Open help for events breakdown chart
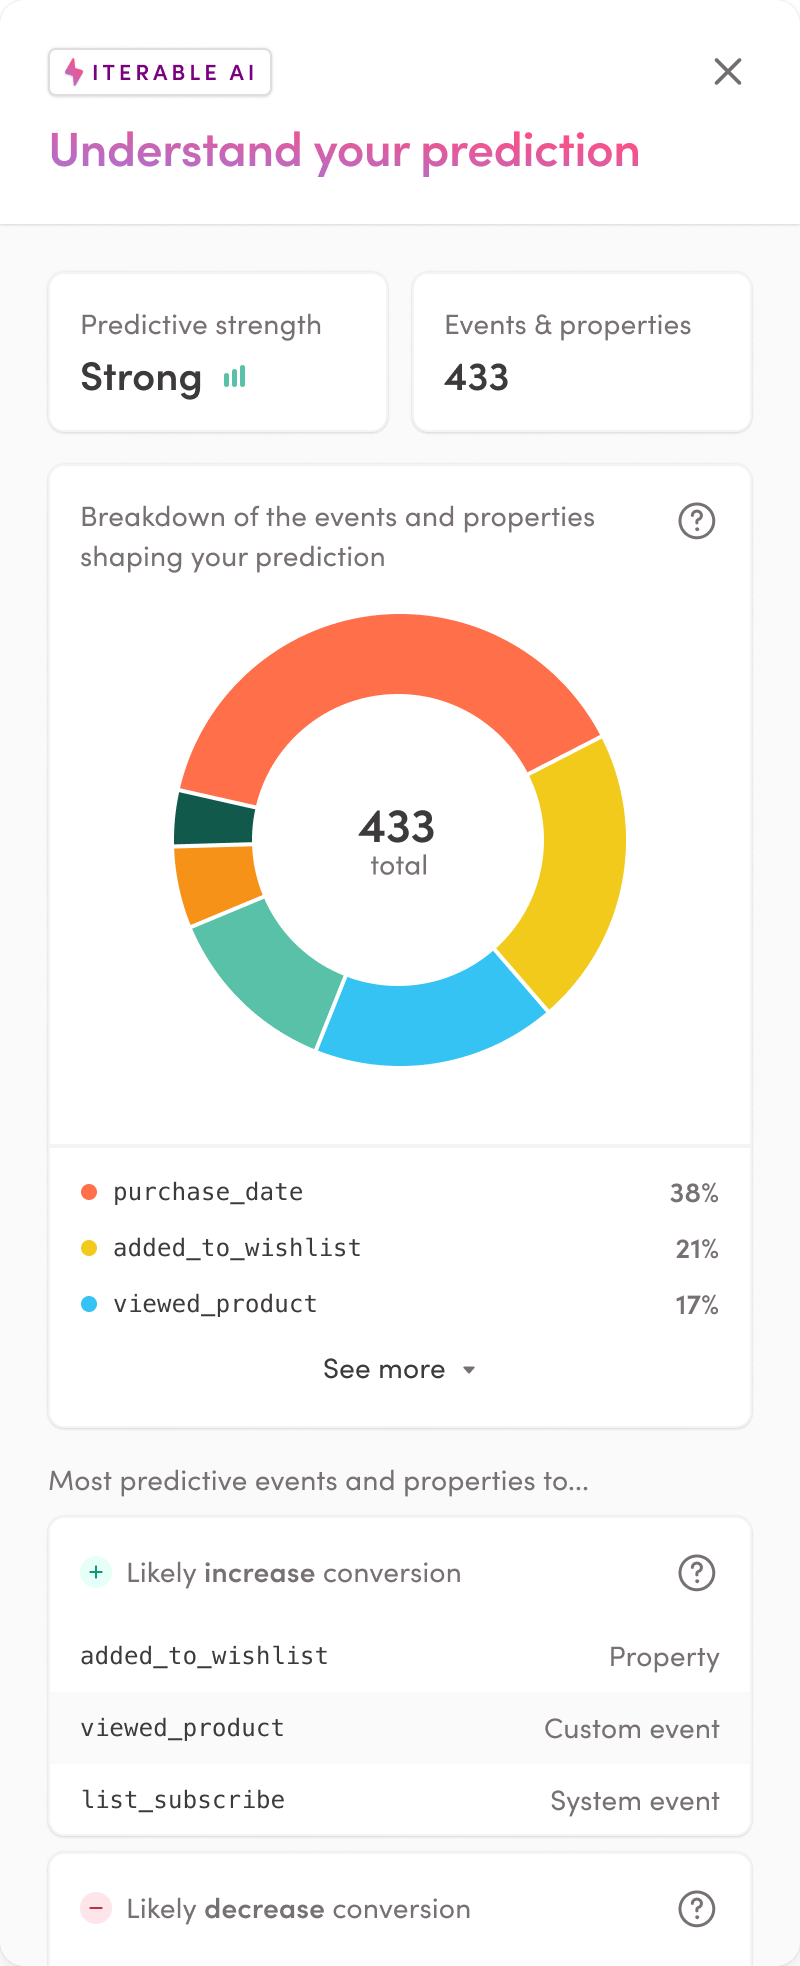The width and height of the screenshot is (800, 1966). [x=697, y=521]
